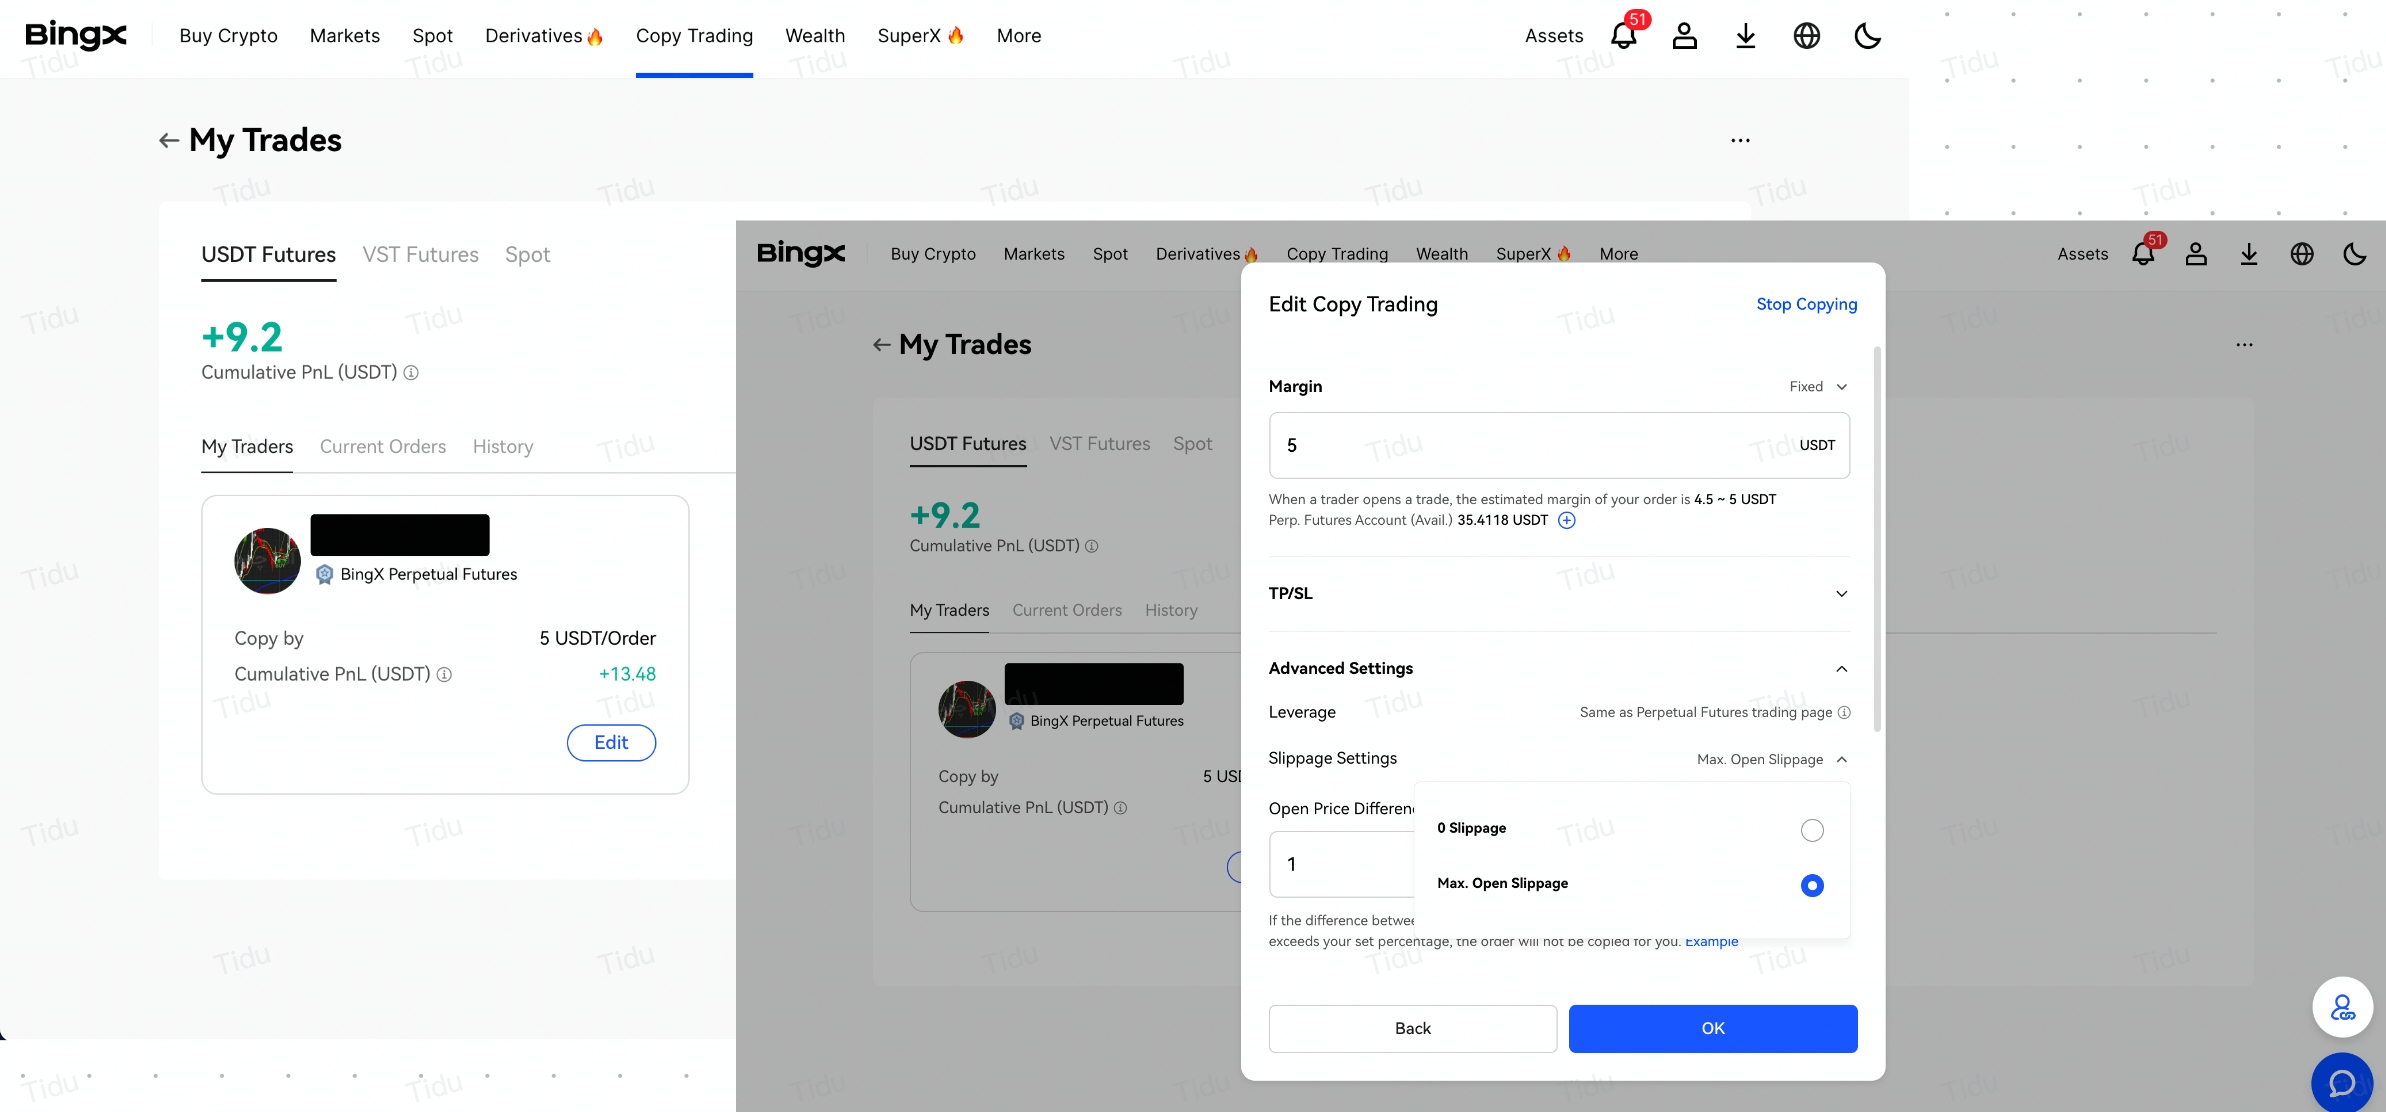Click the margin amount input field
The height and width of the screenshot is (1112, 2386).
1559,445
